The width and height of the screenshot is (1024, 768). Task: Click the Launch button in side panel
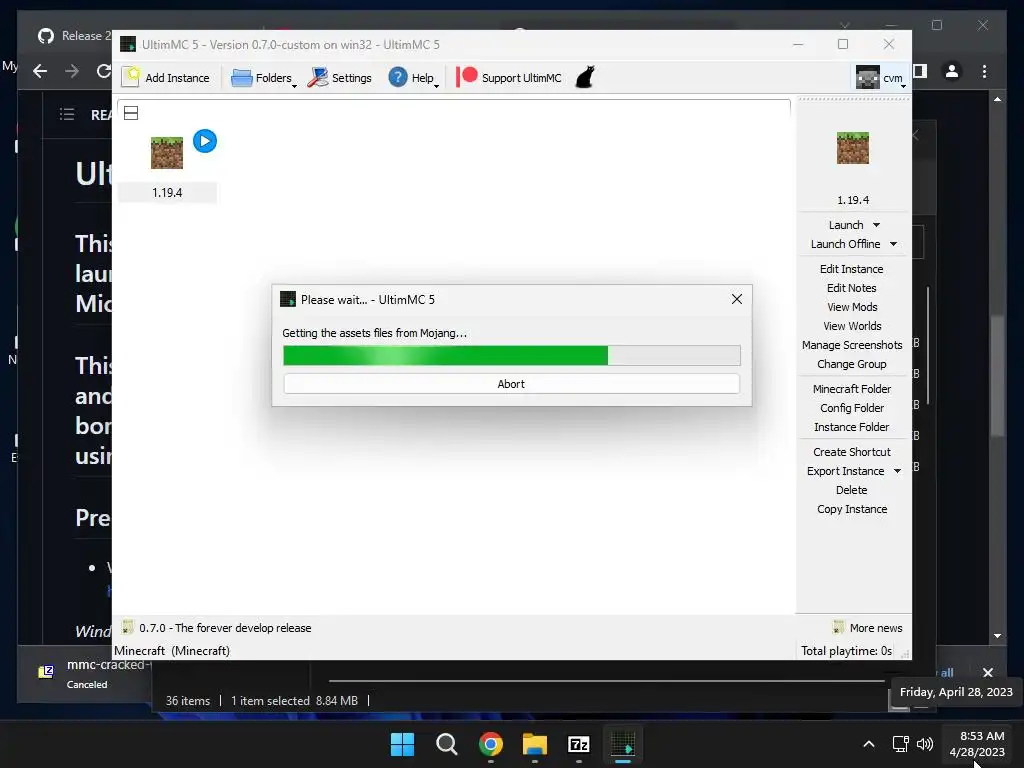[x=846, y=225]
